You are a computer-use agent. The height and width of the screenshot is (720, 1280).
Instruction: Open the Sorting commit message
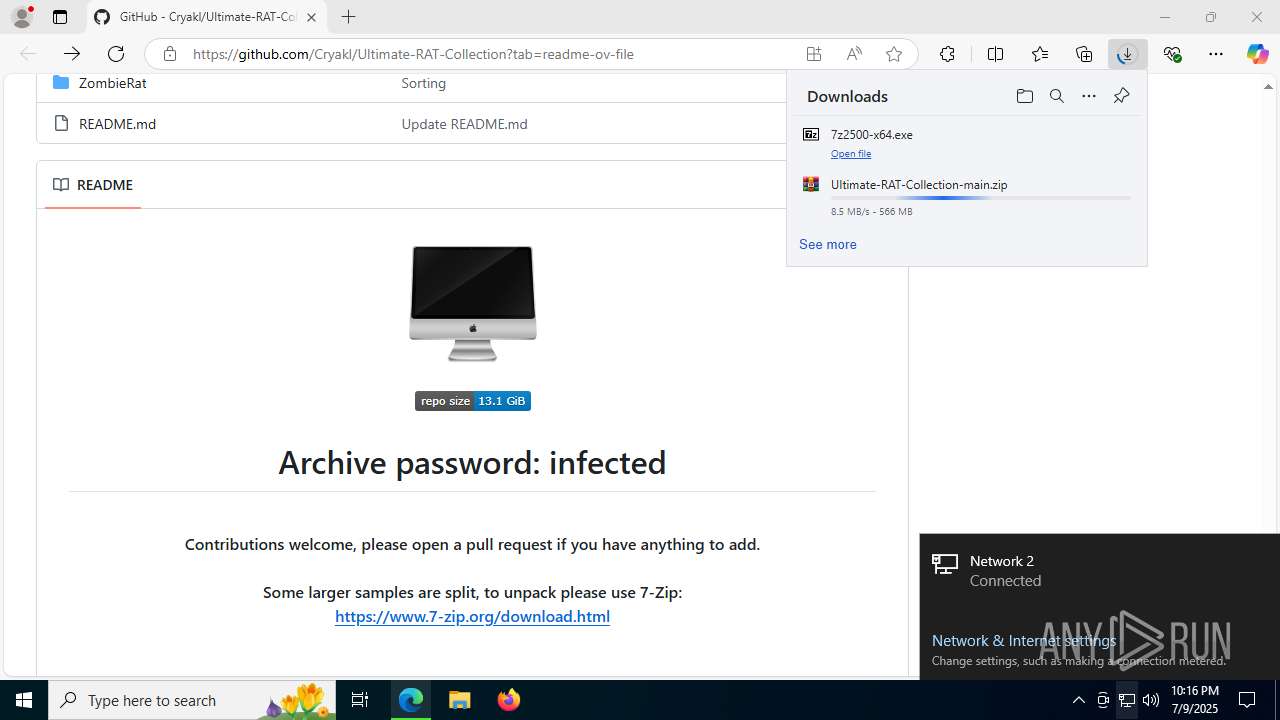423,83
